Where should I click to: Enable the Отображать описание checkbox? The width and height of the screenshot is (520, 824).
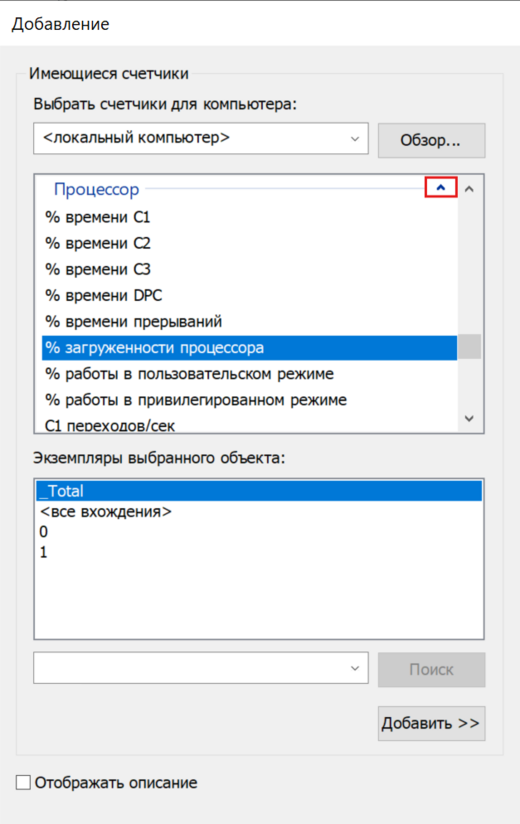click(23, 782)
